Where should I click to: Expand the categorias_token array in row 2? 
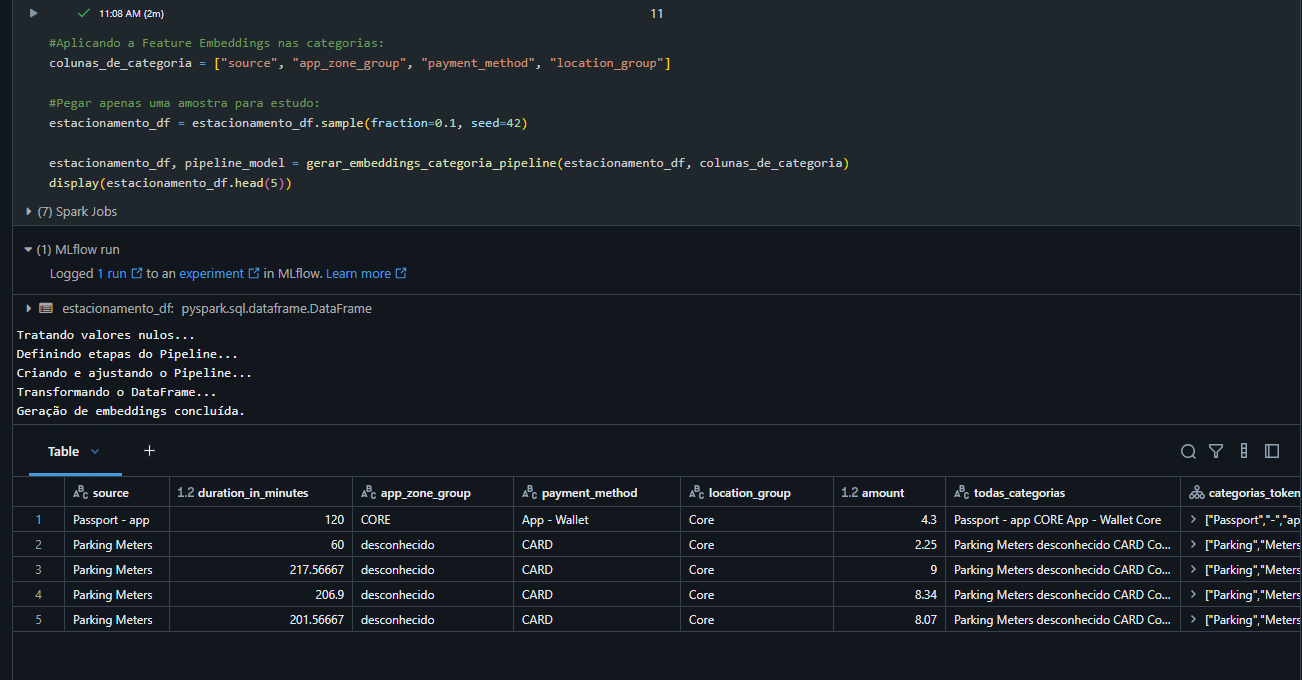point(1193,545)
